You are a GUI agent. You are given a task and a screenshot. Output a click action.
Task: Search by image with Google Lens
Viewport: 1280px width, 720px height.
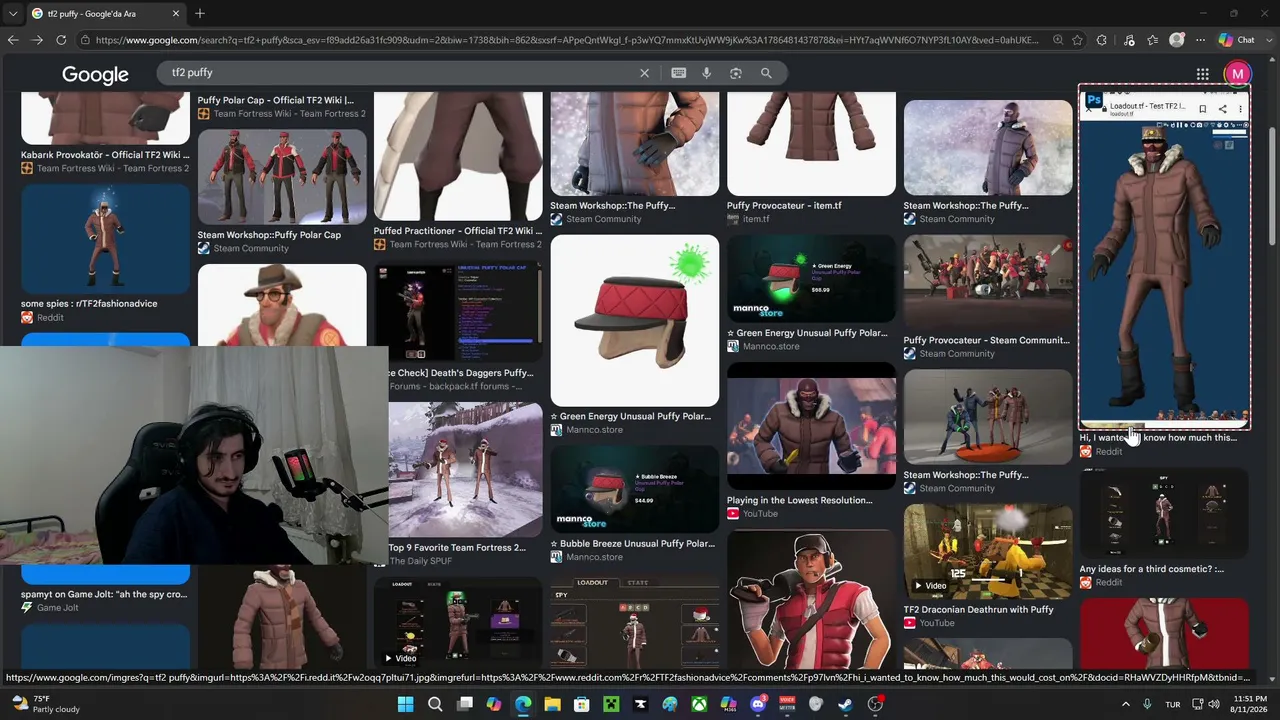(736, 73)
